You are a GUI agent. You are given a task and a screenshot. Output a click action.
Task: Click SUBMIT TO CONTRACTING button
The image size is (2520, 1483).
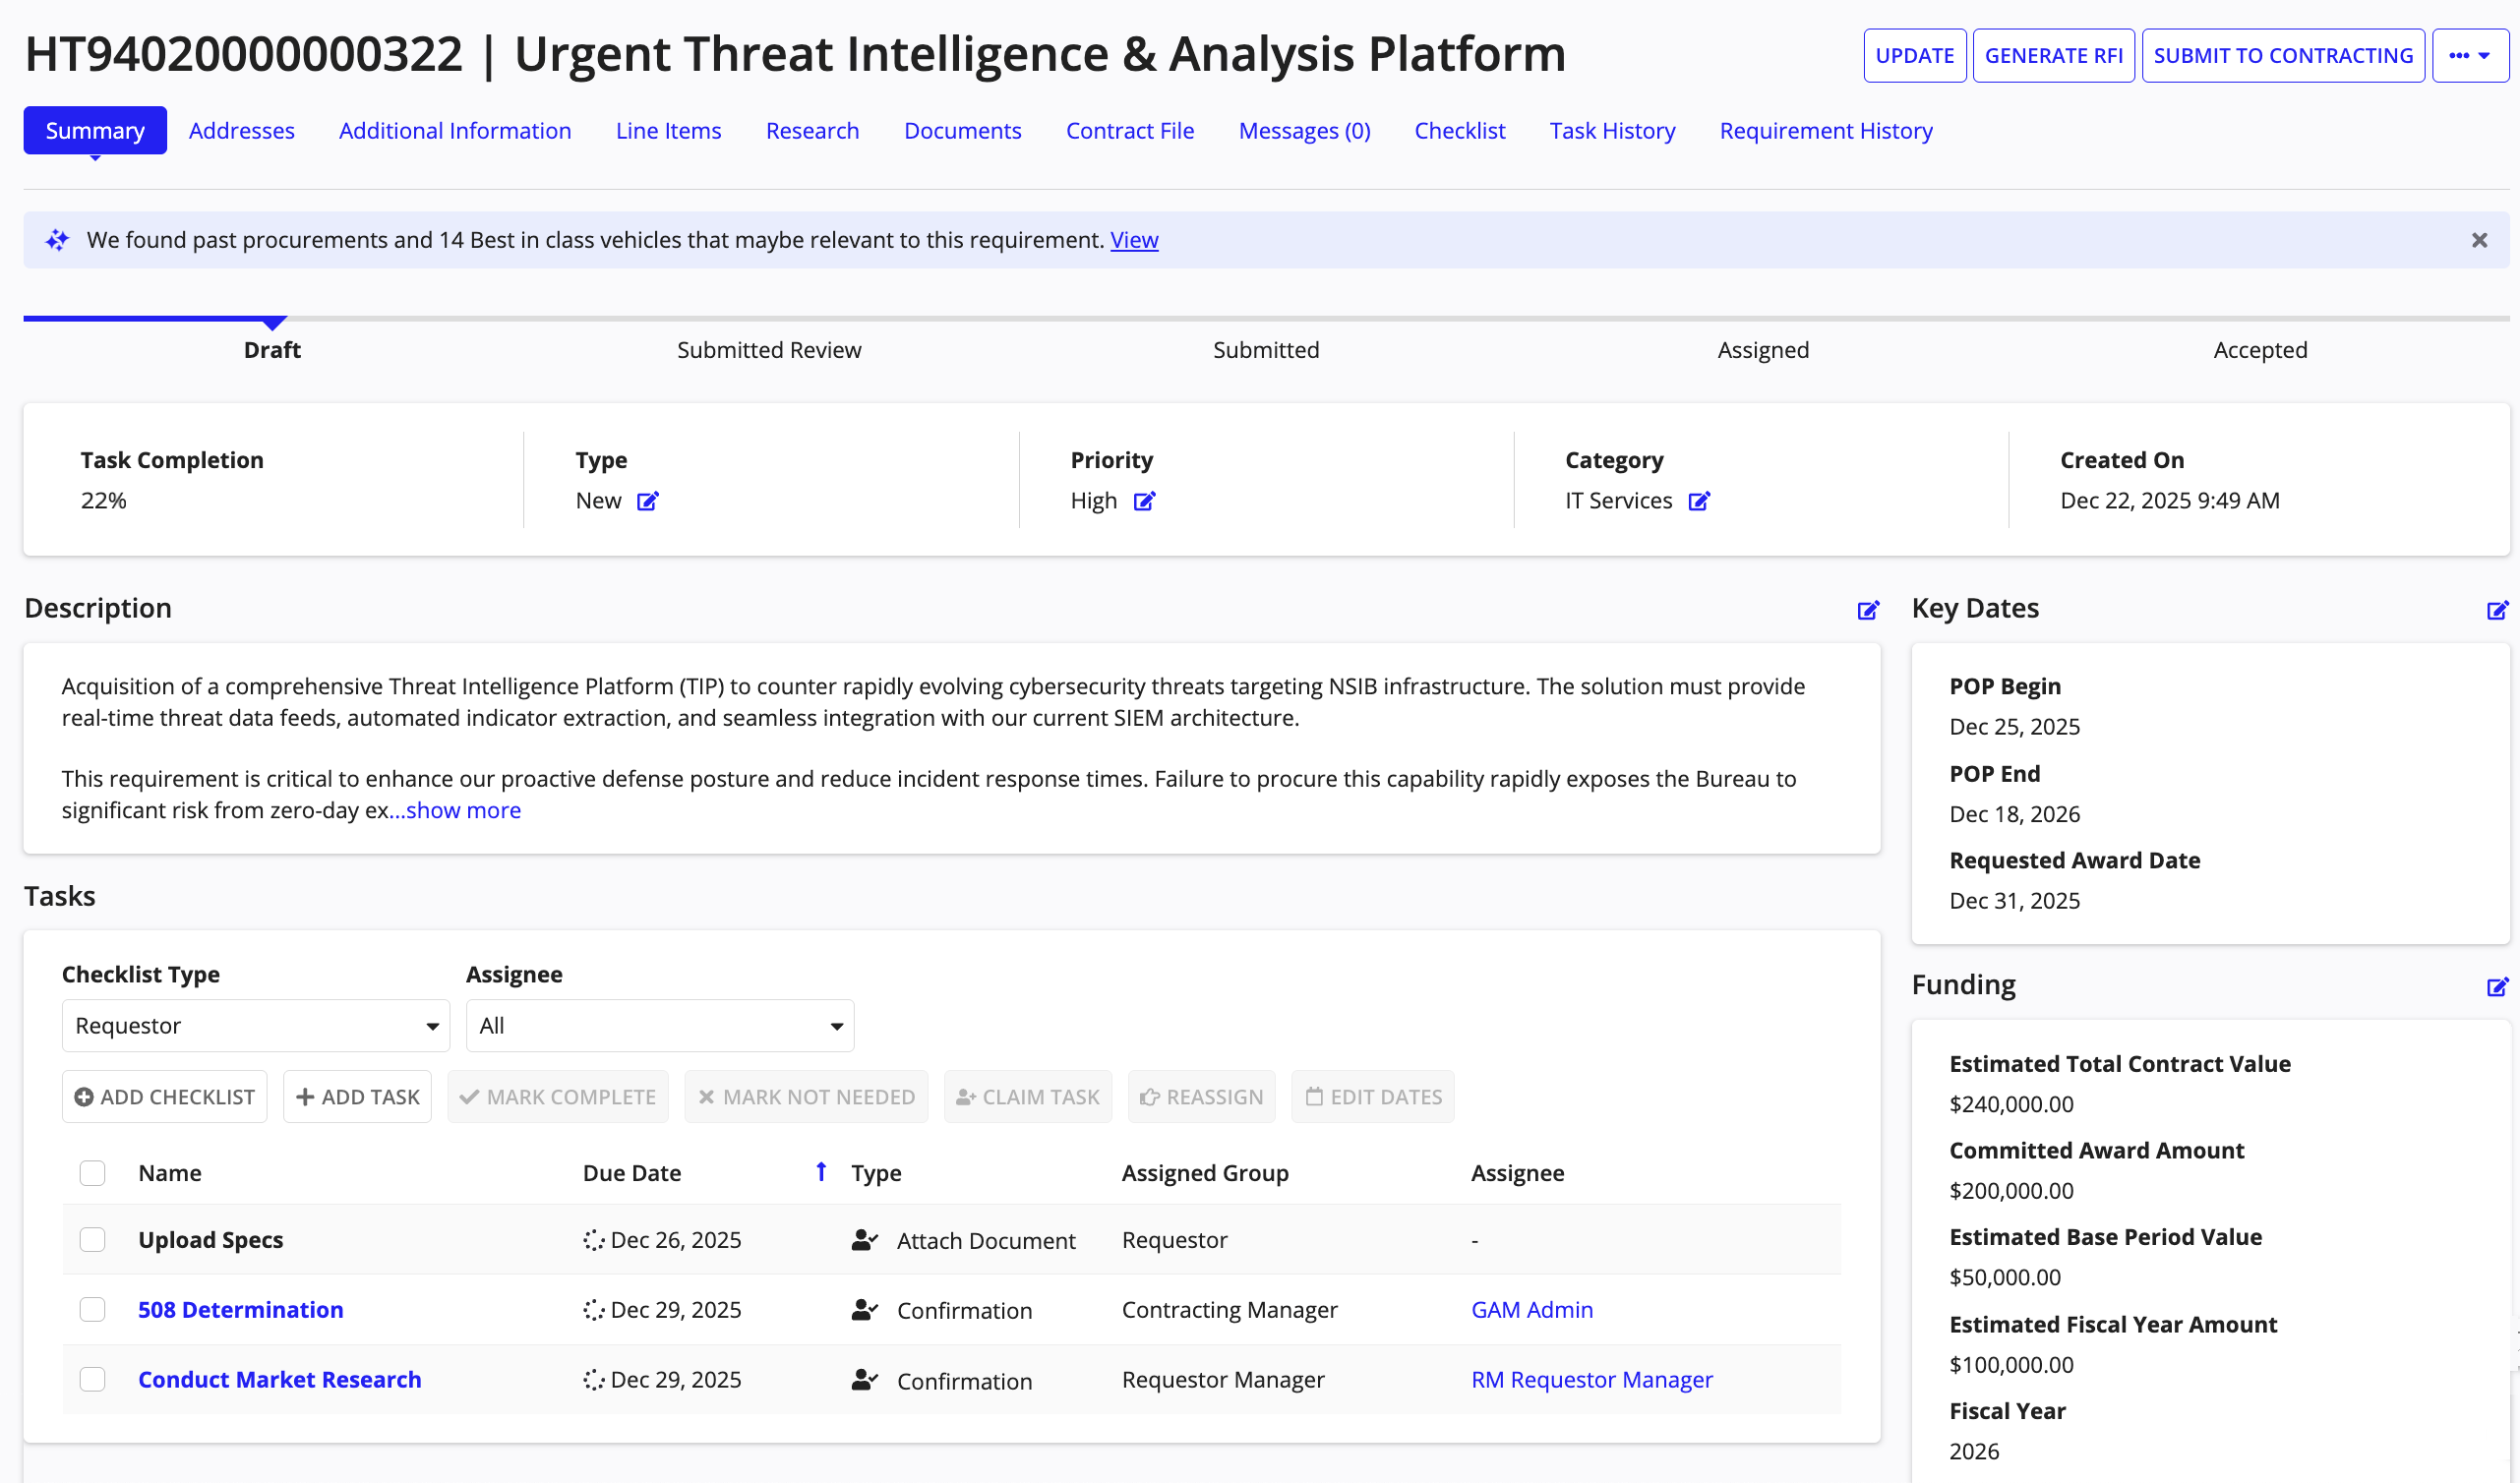(x=2282, y=56)
